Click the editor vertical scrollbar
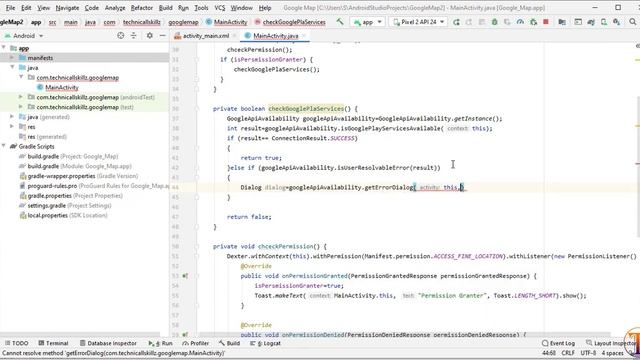The image size is (640, 360). (x=638, y=167)
